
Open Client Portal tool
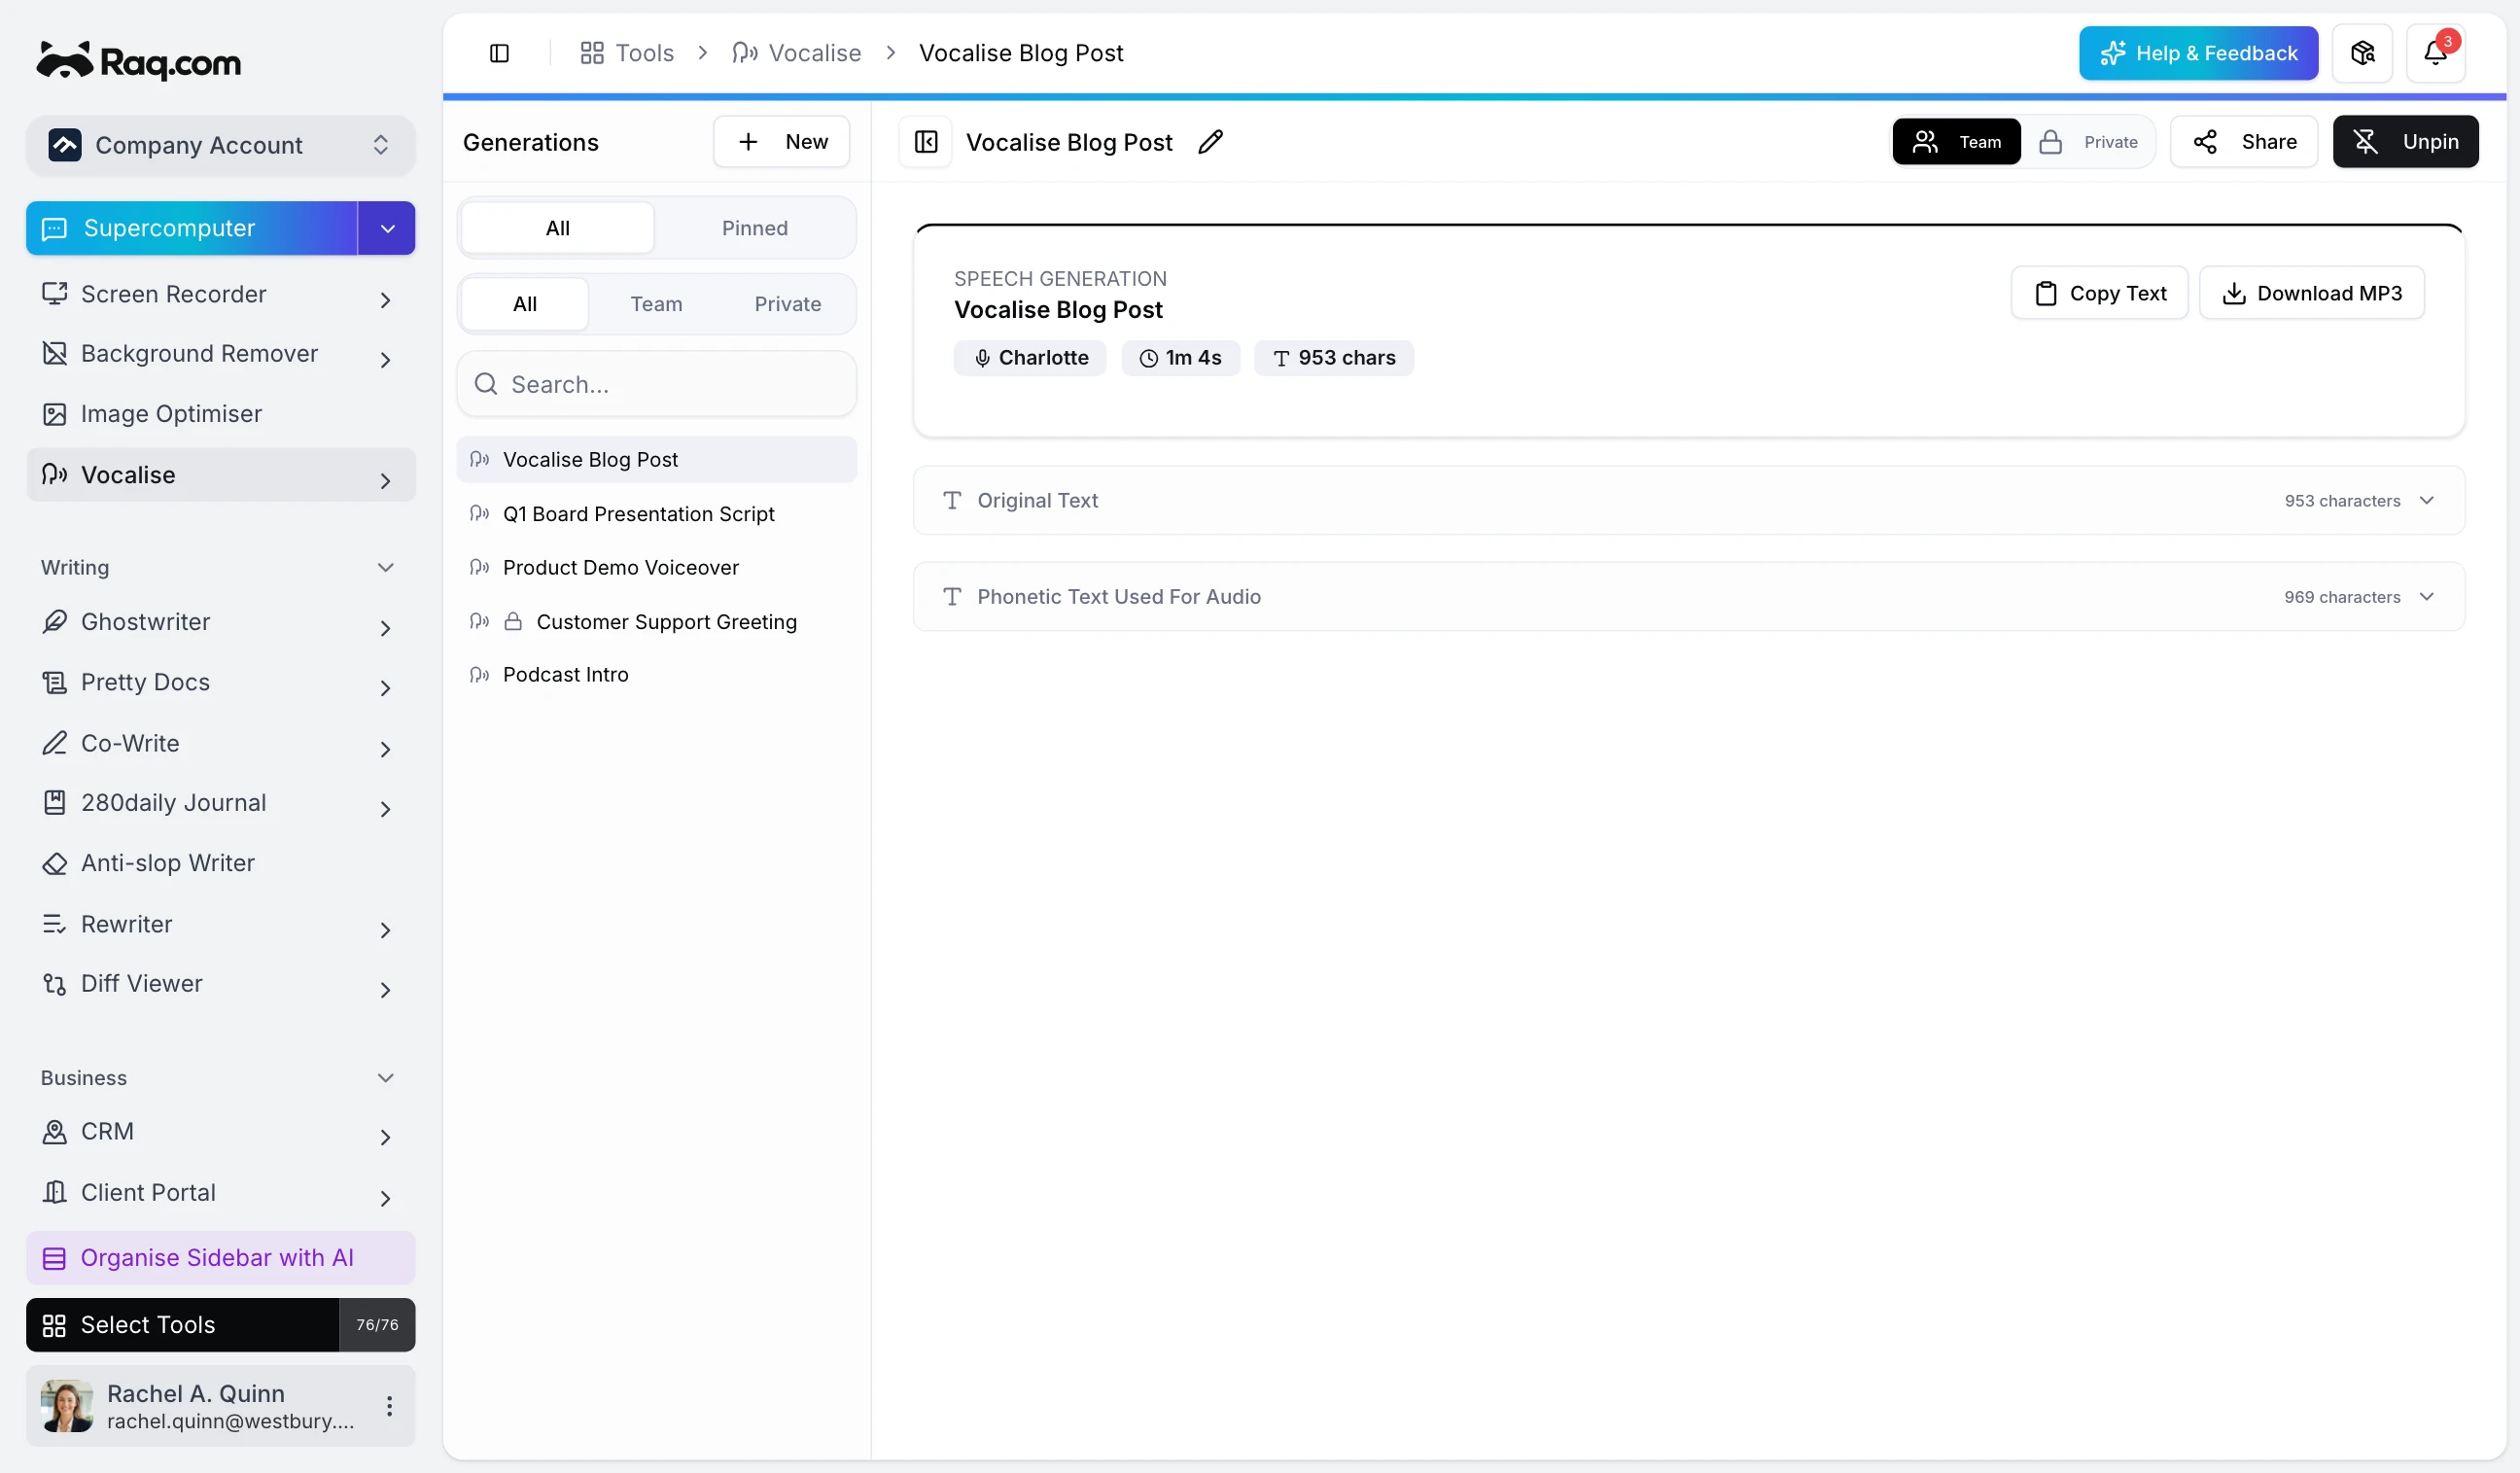tap(220, 1193)
